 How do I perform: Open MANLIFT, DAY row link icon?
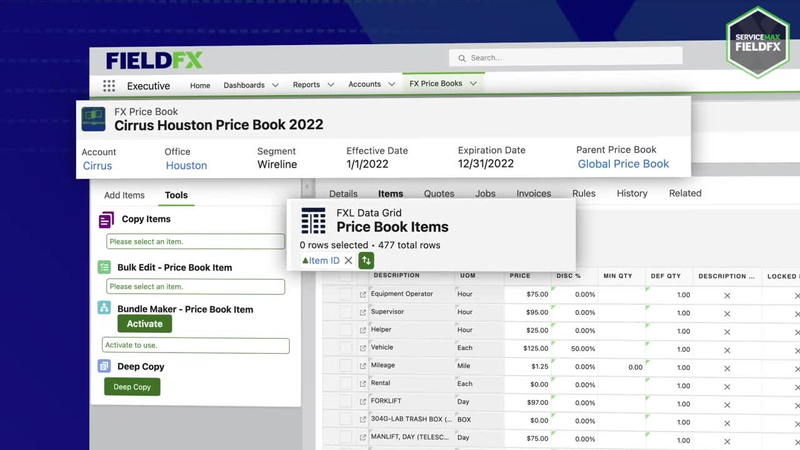click(x=363, y=437)
